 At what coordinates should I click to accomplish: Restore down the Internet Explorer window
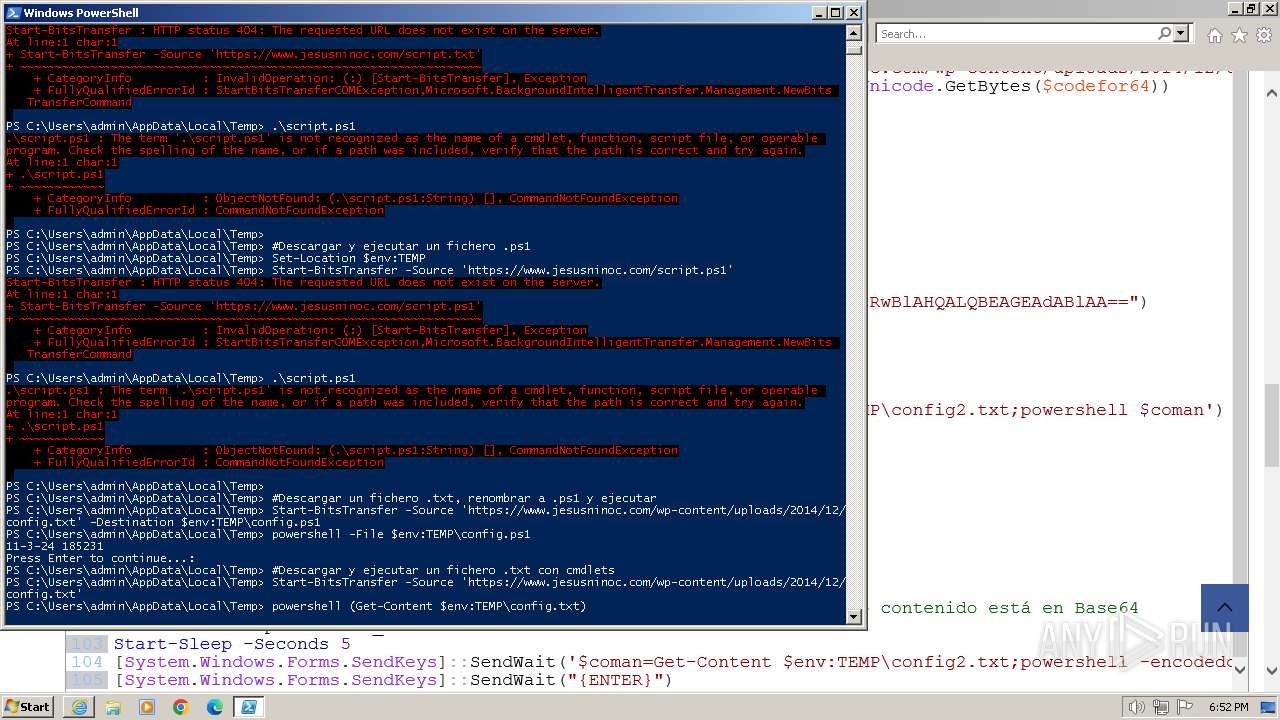[1250, 8]
